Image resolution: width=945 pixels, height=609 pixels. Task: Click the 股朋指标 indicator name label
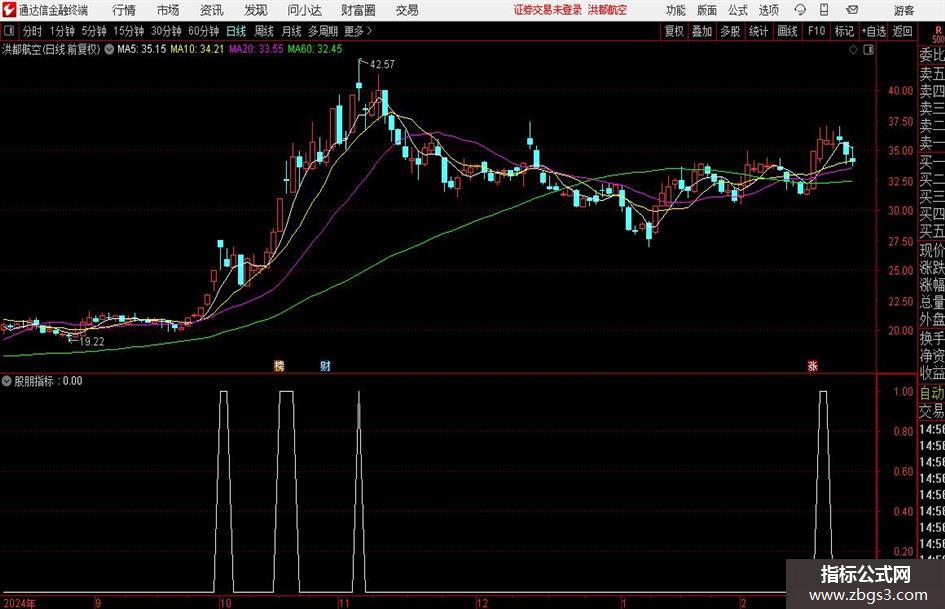coord(34,381)
